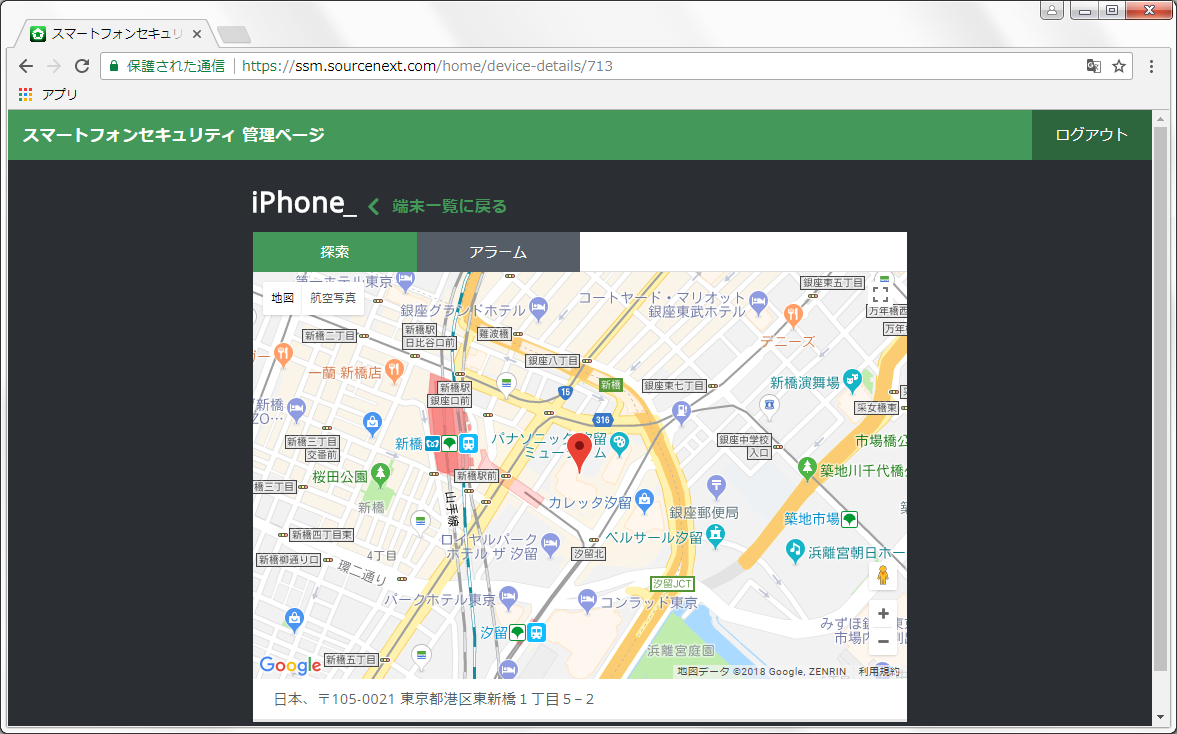The image size is (1177, 734).
Task: Click the 新橋四丁目東 intersection label
Action: click(322, 535)
